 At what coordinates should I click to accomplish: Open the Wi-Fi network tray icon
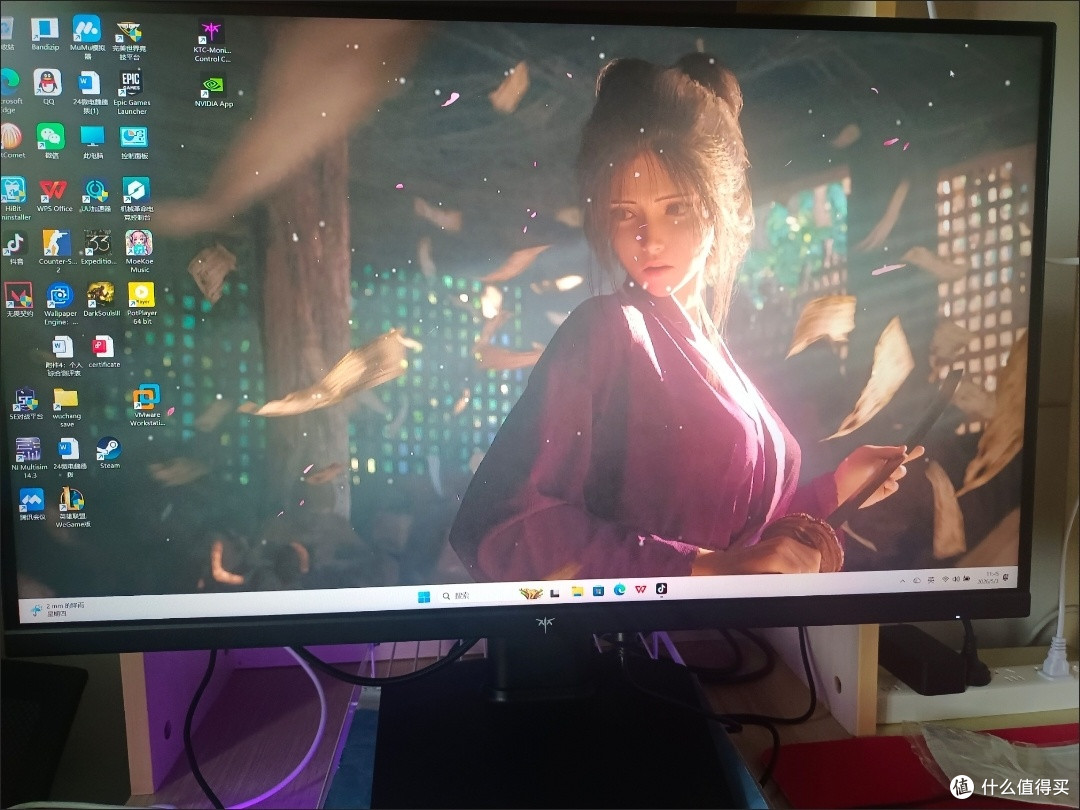pos(945,580)
